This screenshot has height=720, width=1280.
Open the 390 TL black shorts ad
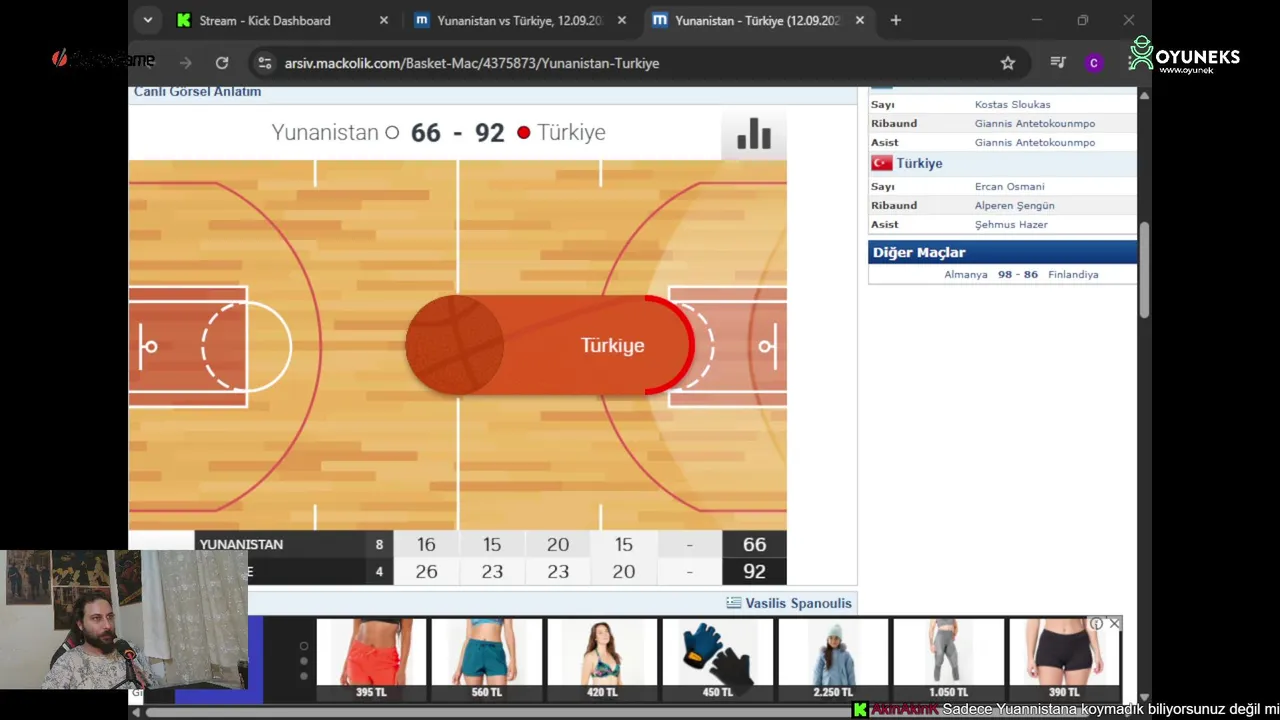[1064, 658]
